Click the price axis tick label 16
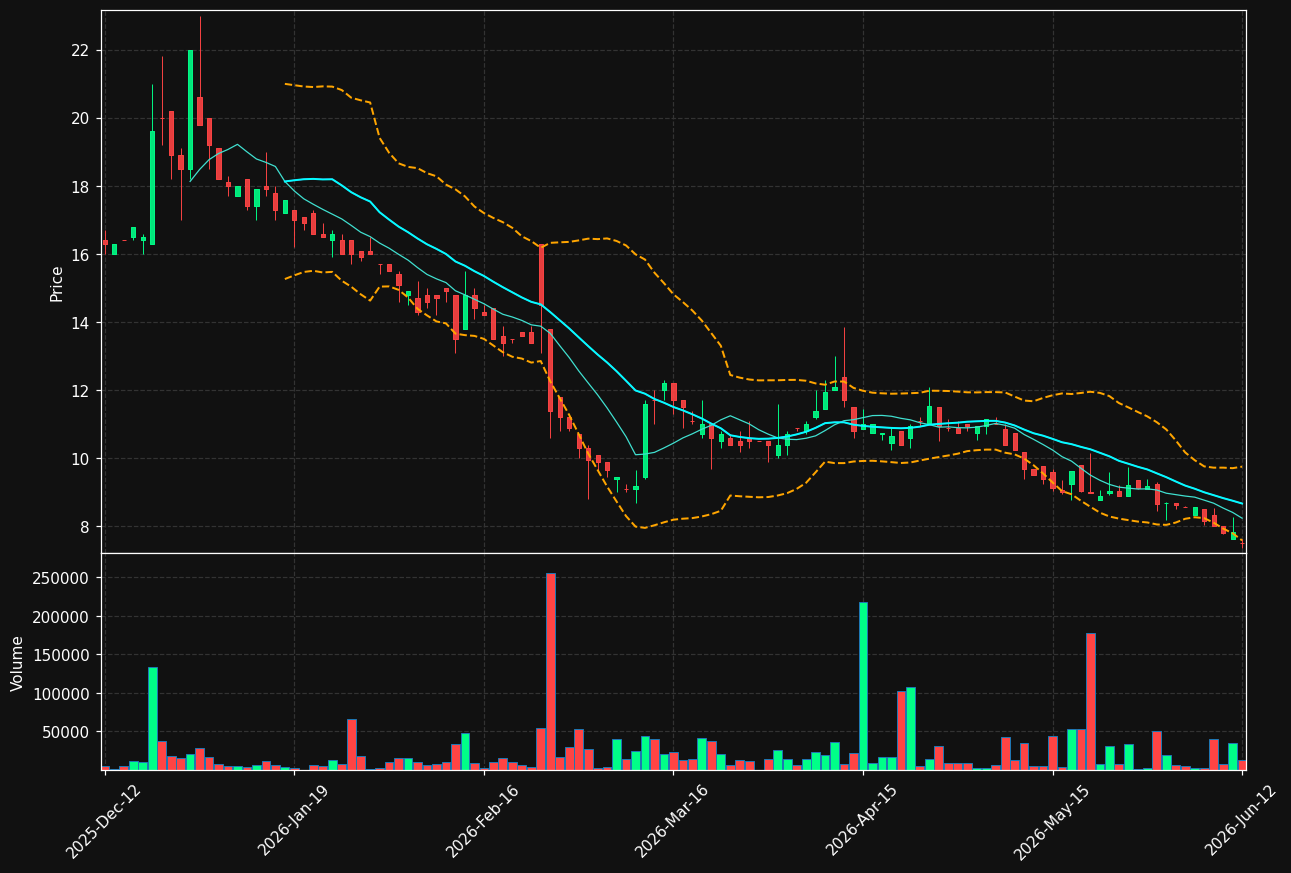 80,255
